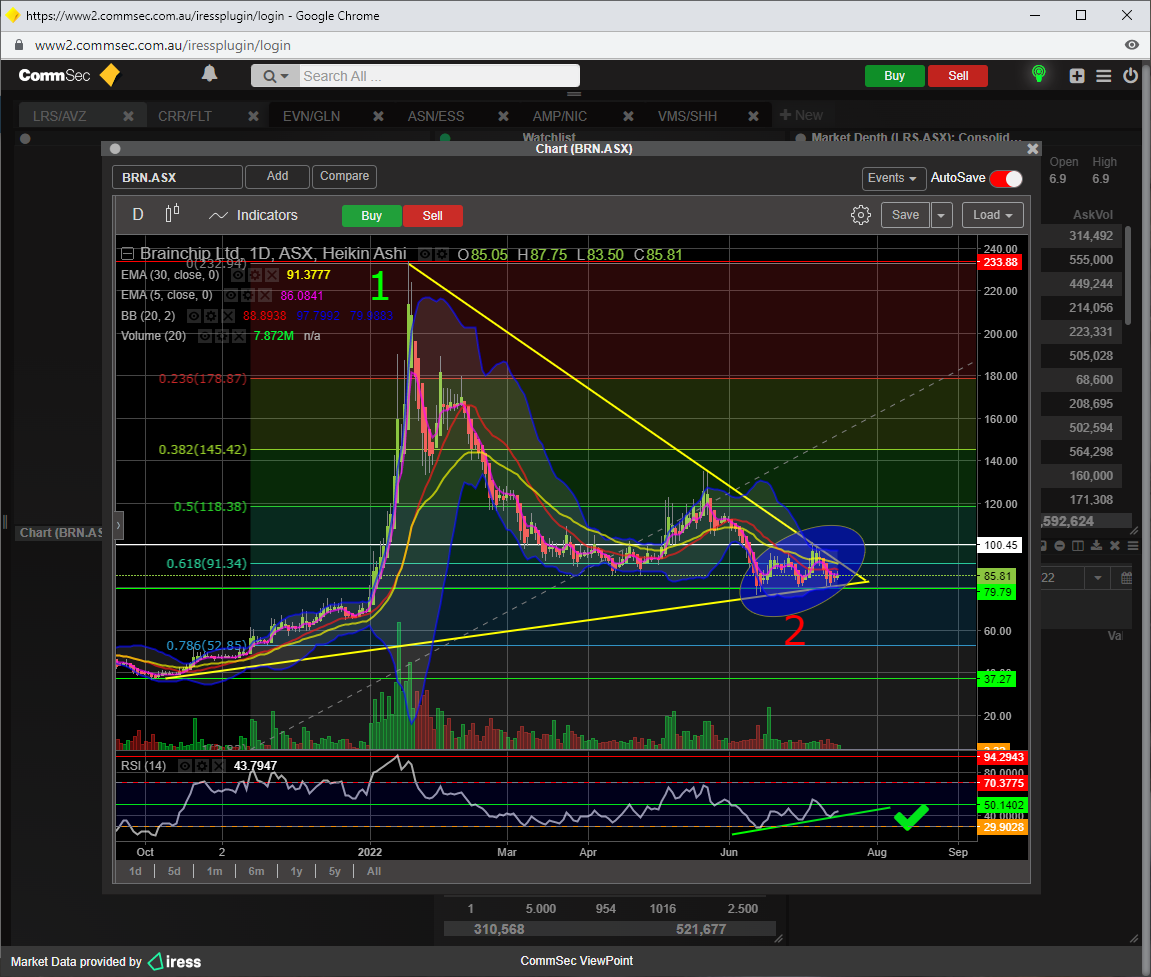Open the Save options arrow dropdown
This screenshot has height=977, width=1151.
(942, 215)
